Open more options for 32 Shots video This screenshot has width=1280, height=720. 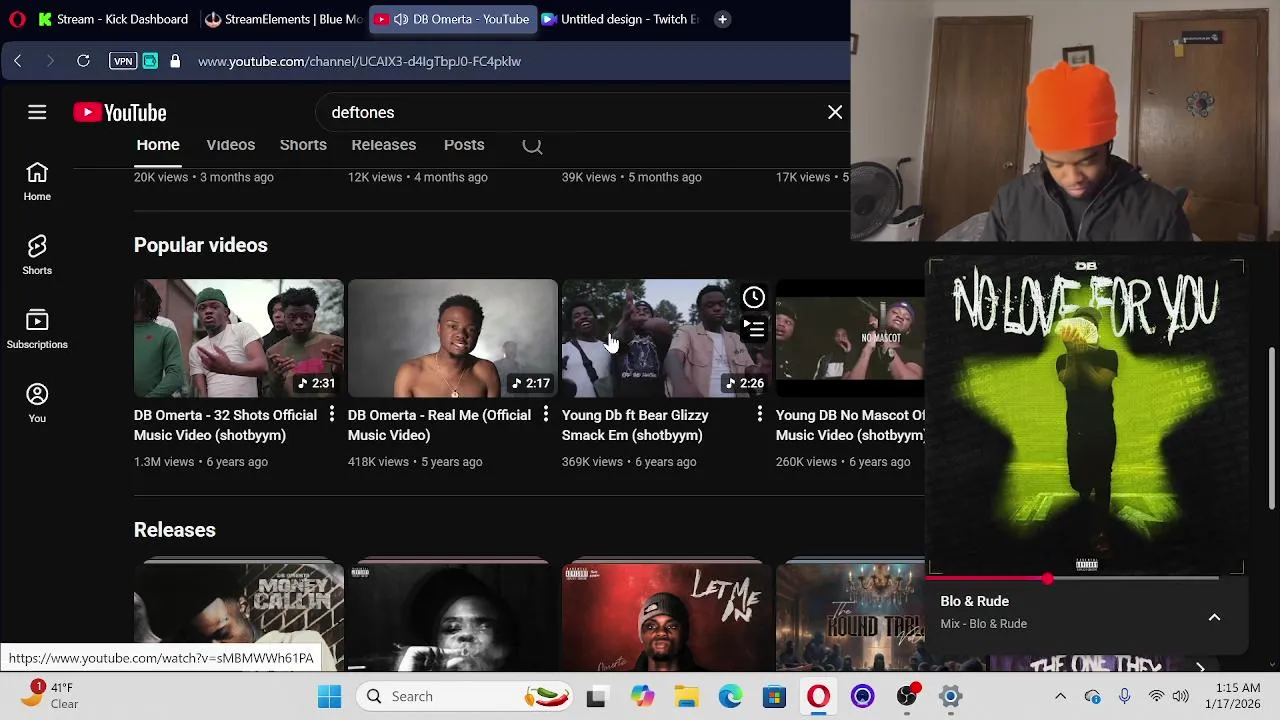[331, 414]
